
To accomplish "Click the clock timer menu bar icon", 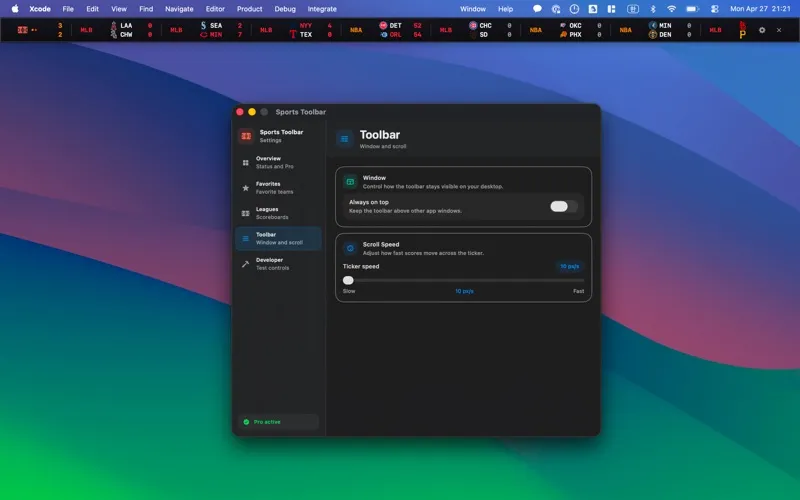I will pyautogui.click(x=574, y=9).
